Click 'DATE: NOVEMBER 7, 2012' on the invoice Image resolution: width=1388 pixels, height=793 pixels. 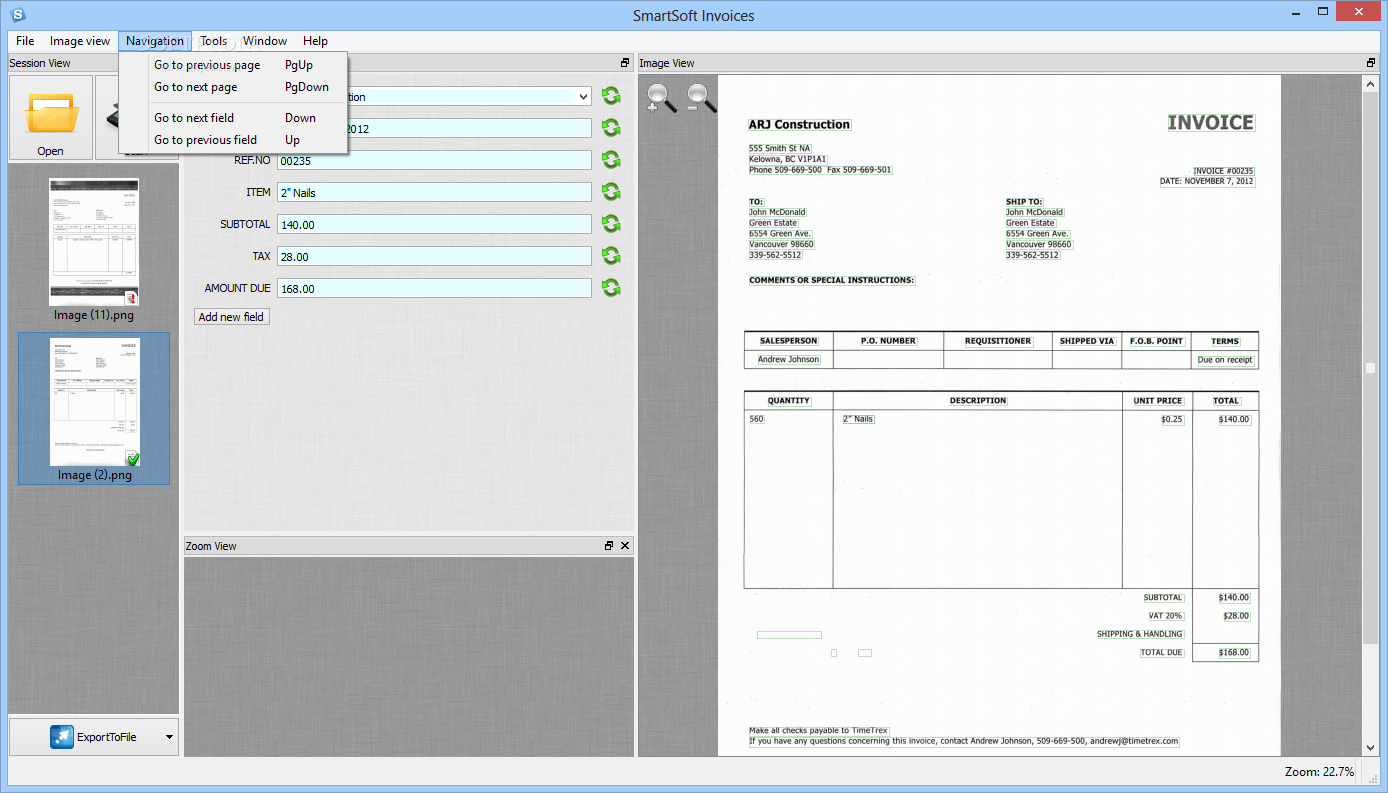(x=1207, y=181)
